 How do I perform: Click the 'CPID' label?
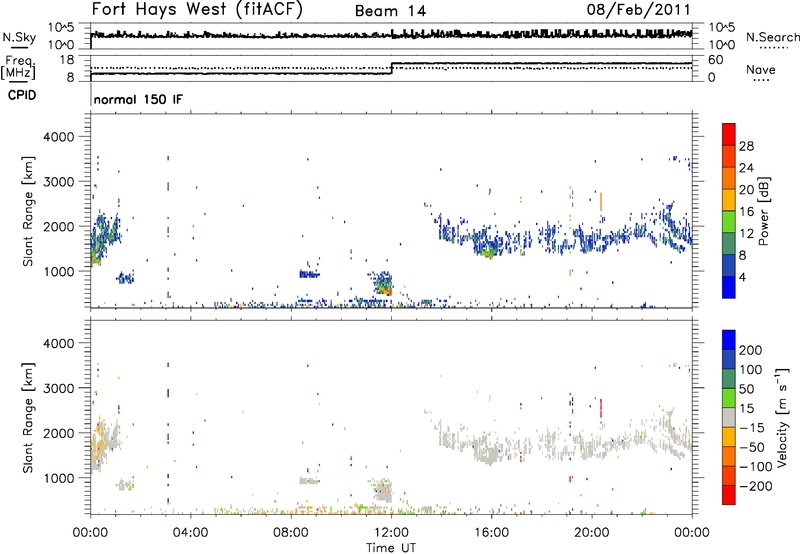(22, 95)
